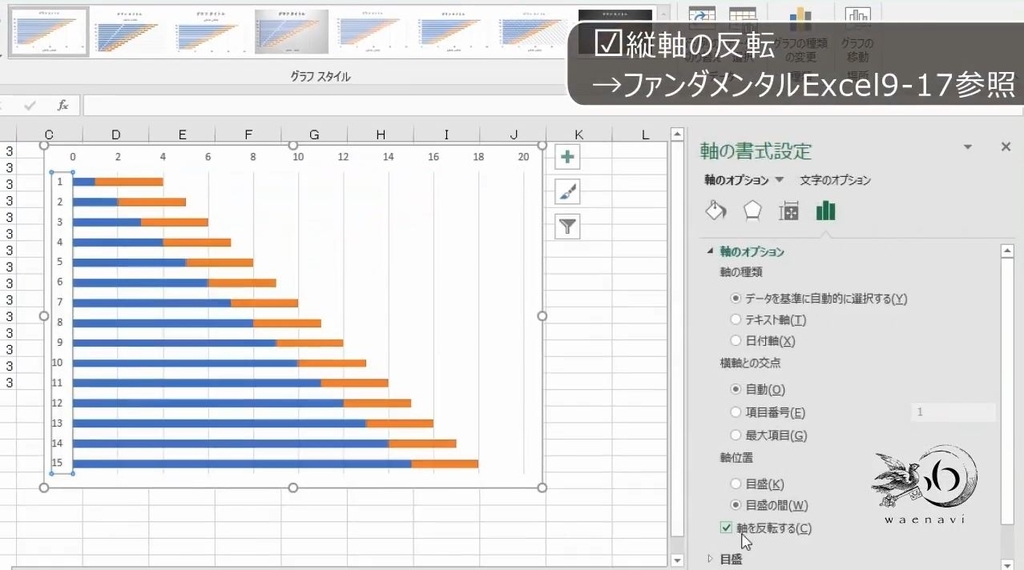Expand the chart styles gallery arrow

pyautogui.click(x=664, y=14)
